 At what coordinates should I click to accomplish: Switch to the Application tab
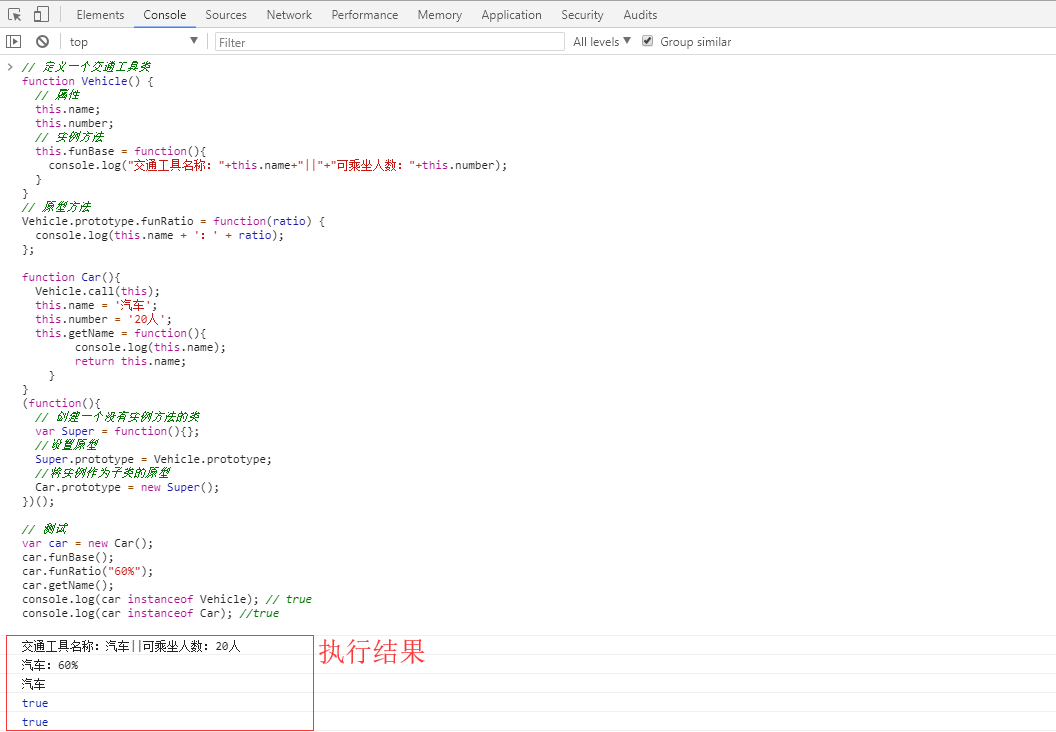pos(511,15)
